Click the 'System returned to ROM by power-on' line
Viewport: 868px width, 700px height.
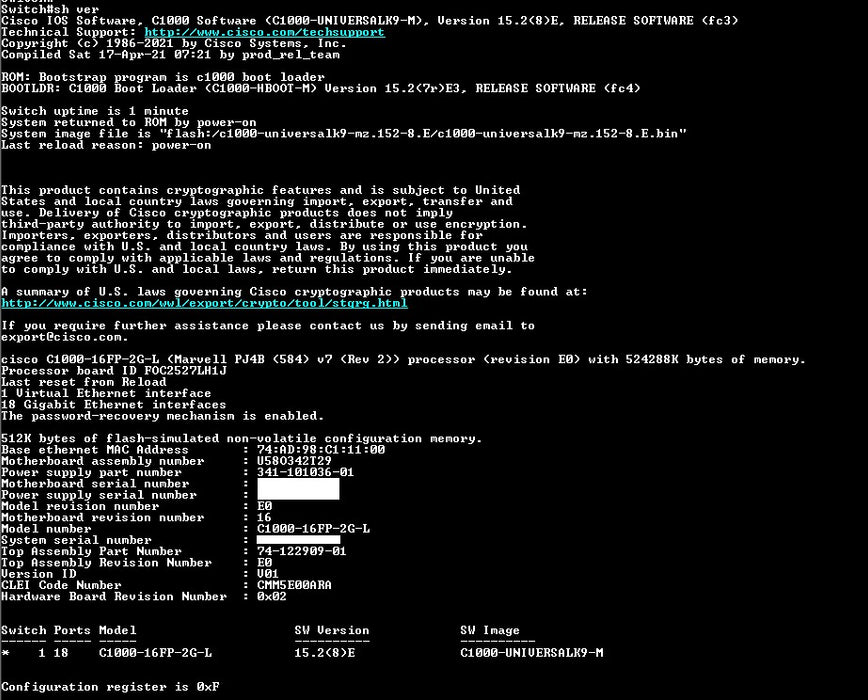point(128,122)
